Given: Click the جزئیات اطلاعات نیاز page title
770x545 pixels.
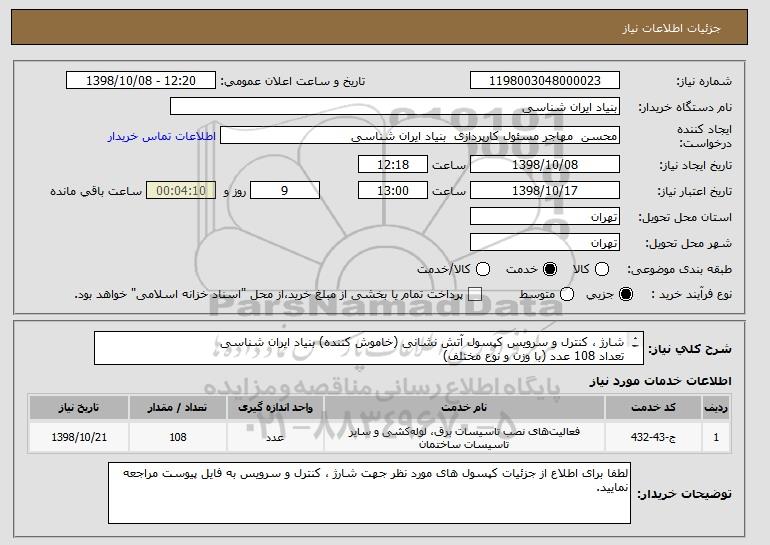Looking at the screenshot, I should click(x=671, y=28).
